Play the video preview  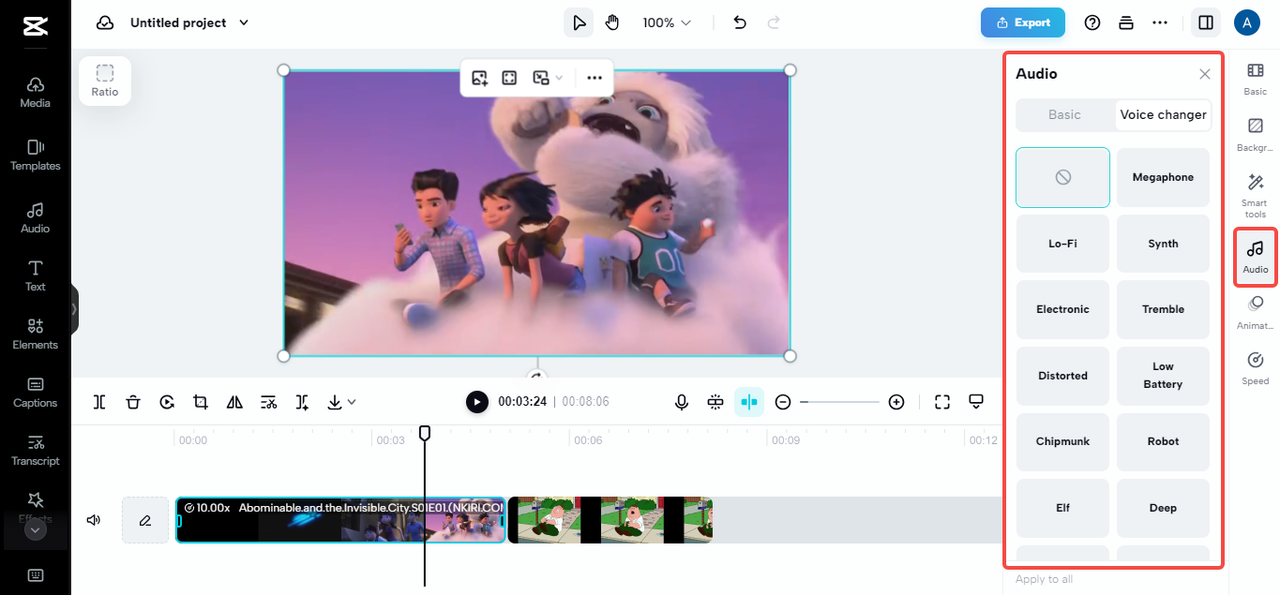click(477, 401)
